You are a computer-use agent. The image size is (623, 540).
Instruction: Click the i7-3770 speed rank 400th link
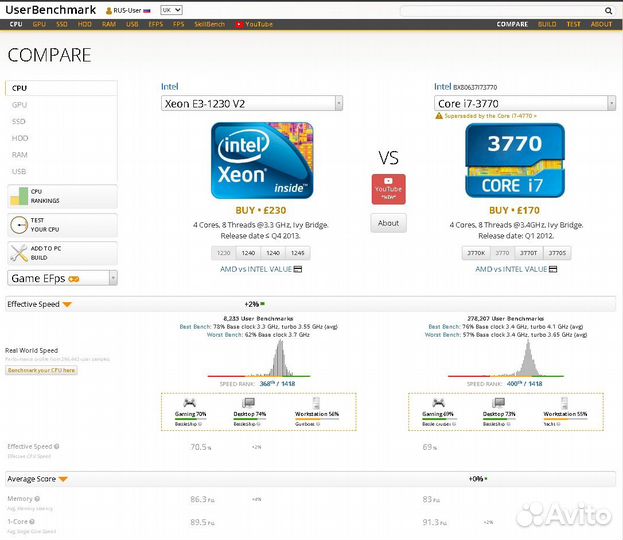click(524, 384)
